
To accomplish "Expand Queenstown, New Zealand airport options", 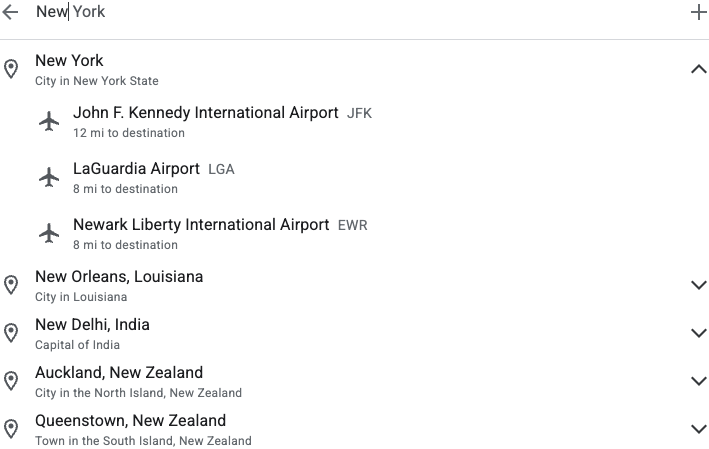I will (x=699, y=429).
